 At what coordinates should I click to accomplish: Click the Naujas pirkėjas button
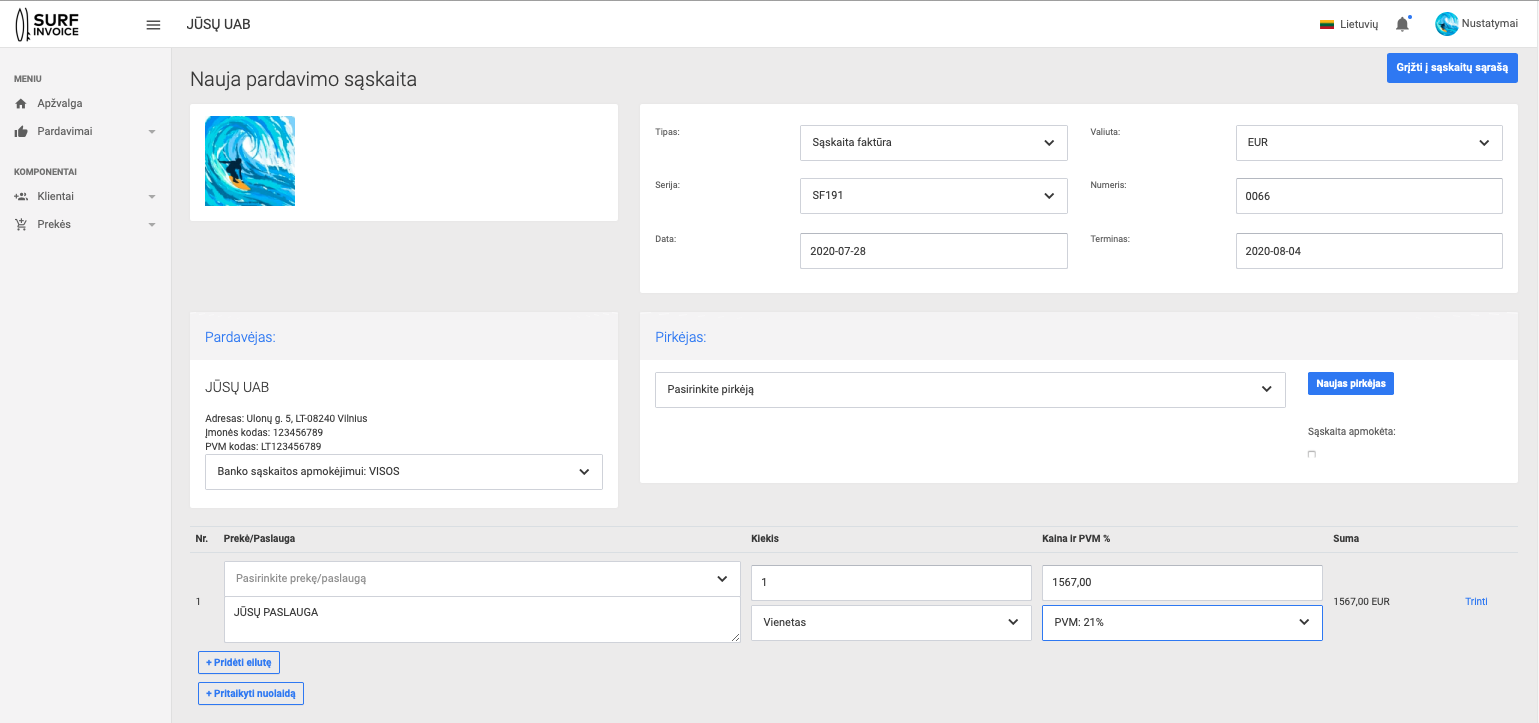click(x=1350, y=384)
